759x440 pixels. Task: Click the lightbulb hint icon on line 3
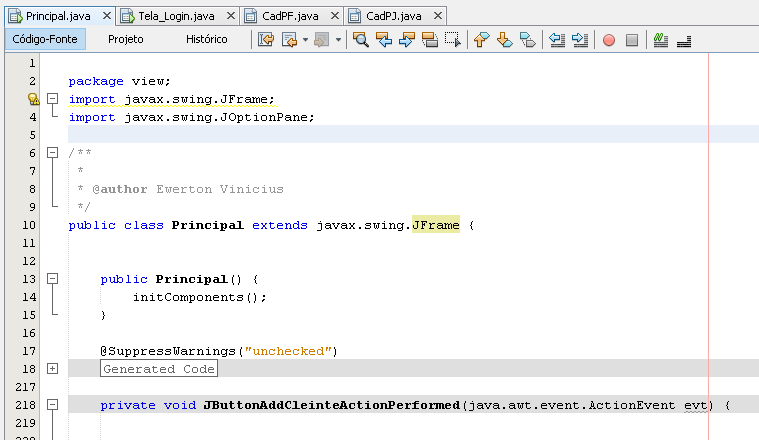pos(33,99)
